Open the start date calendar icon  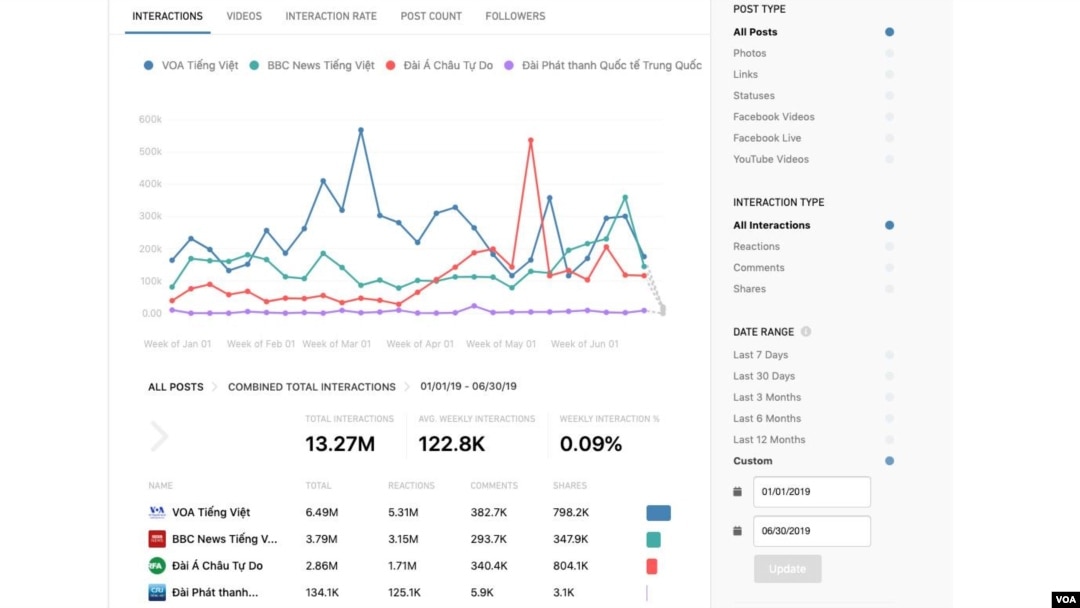click(x=737, y=492)
